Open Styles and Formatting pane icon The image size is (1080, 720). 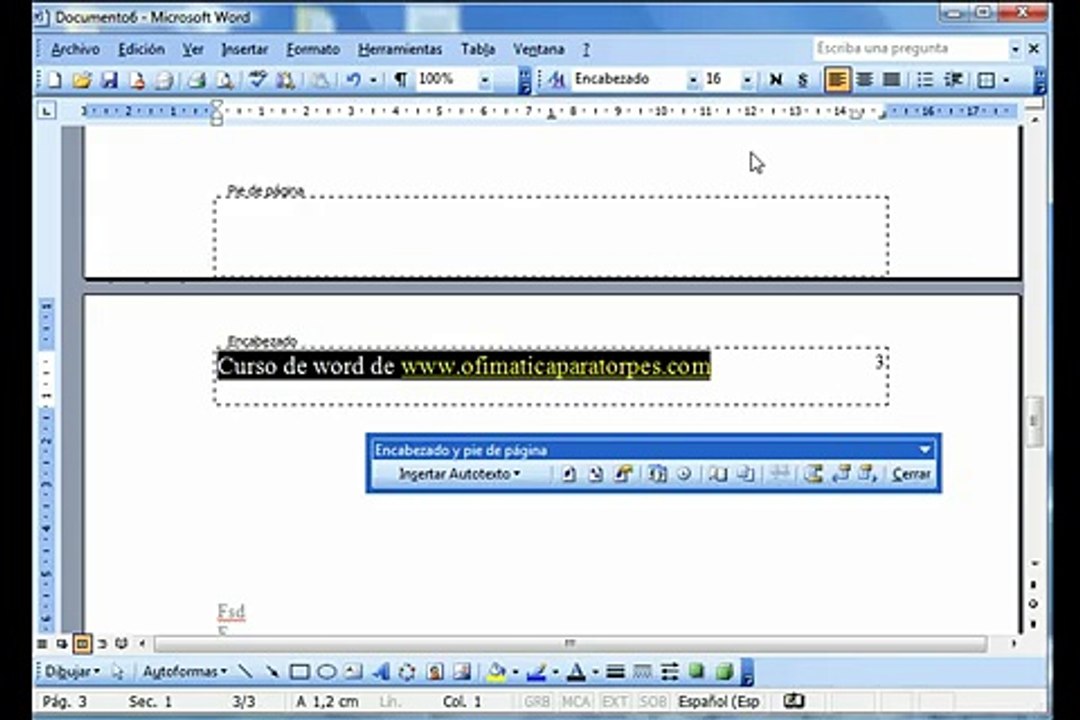[556, 80]
